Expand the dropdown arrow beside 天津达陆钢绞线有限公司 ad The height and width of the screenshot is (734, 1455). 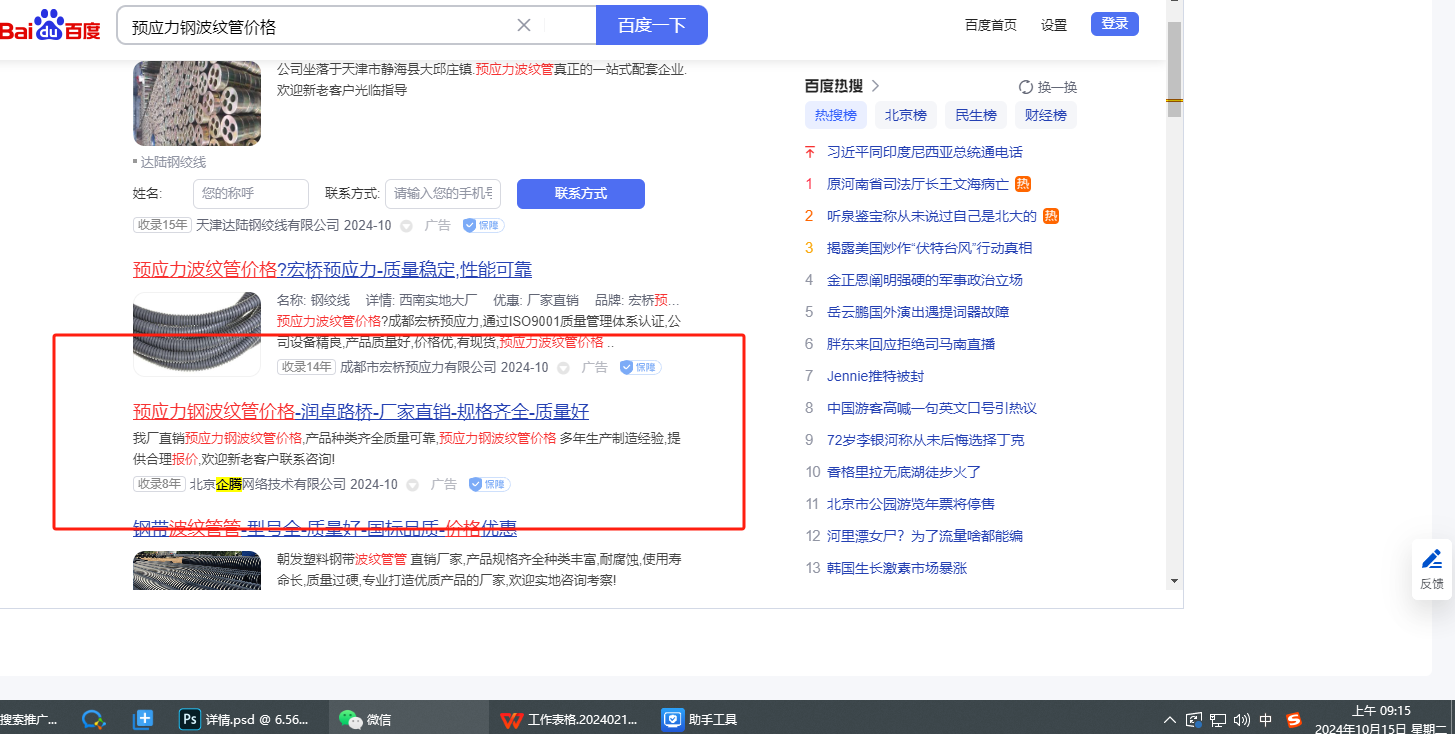406,226
